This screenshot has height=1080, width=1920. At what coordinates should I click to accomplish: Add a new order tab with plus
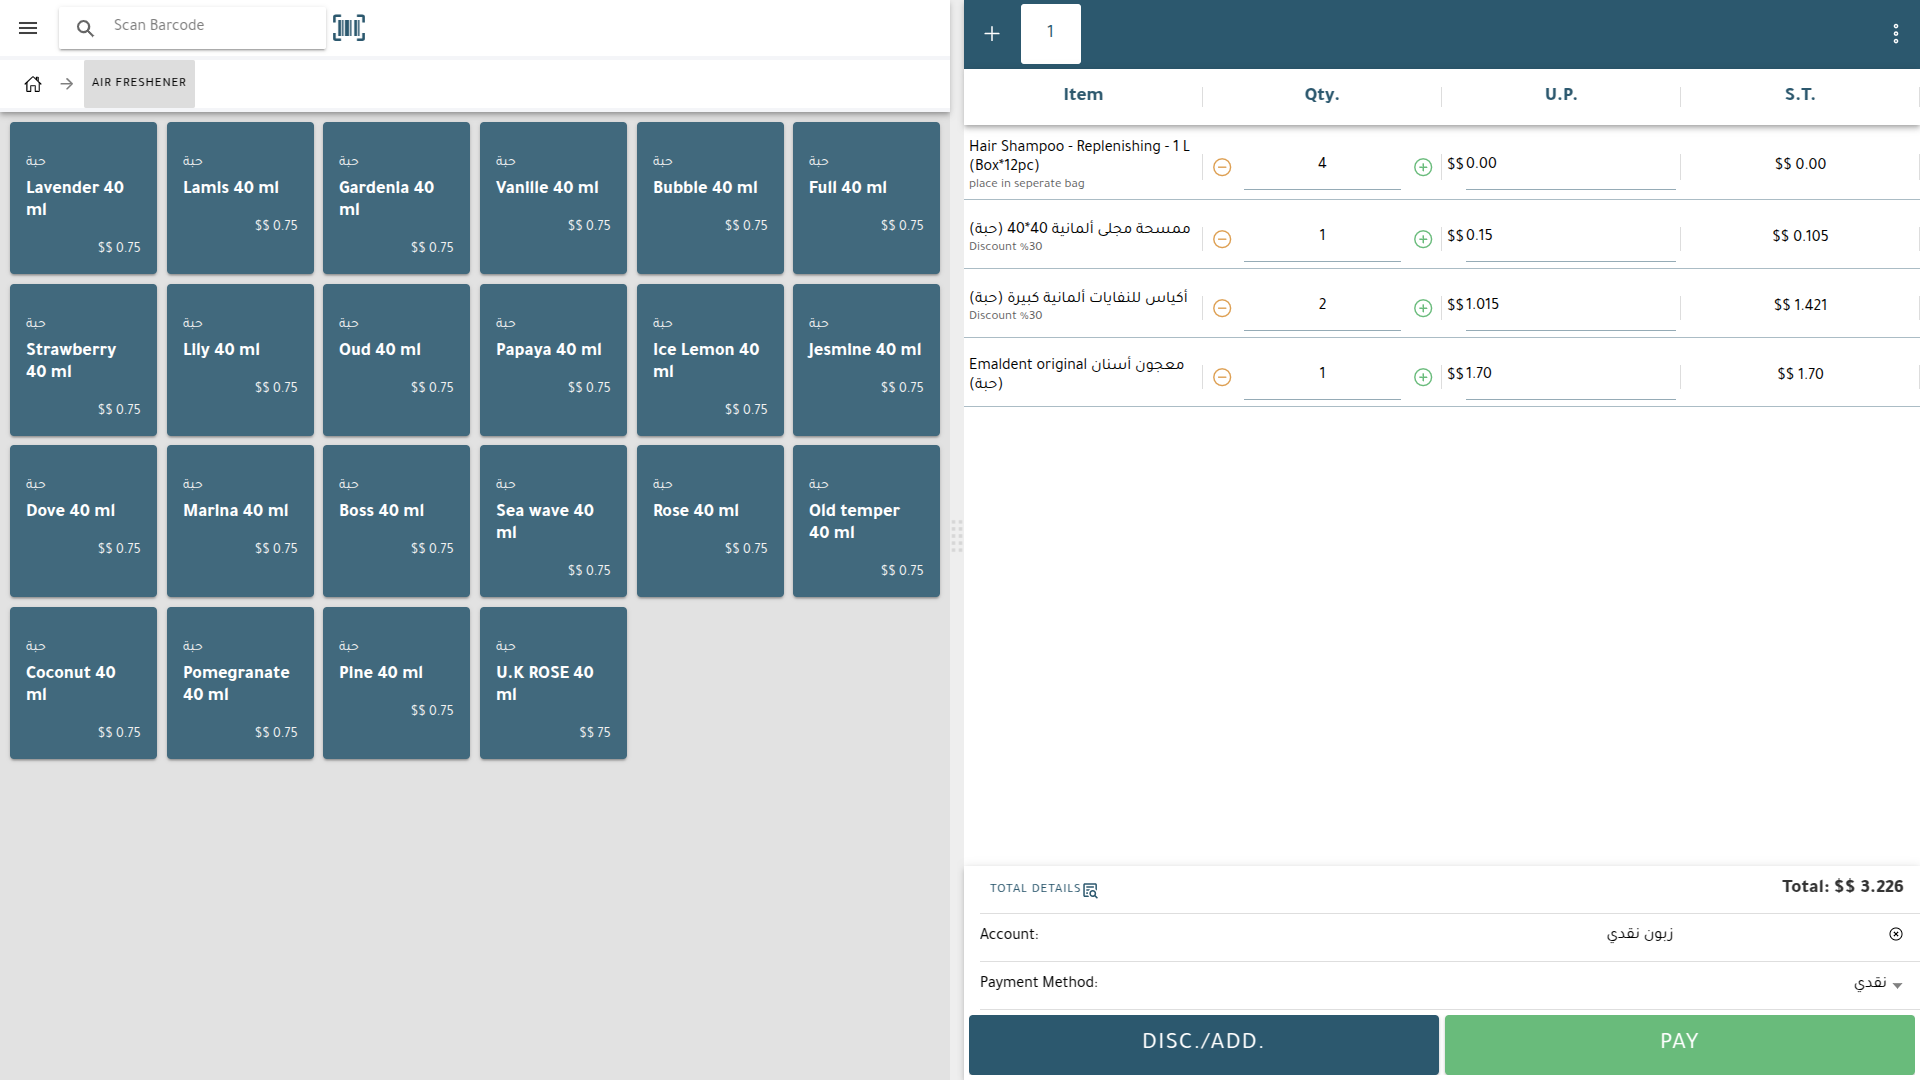[992, 34]
